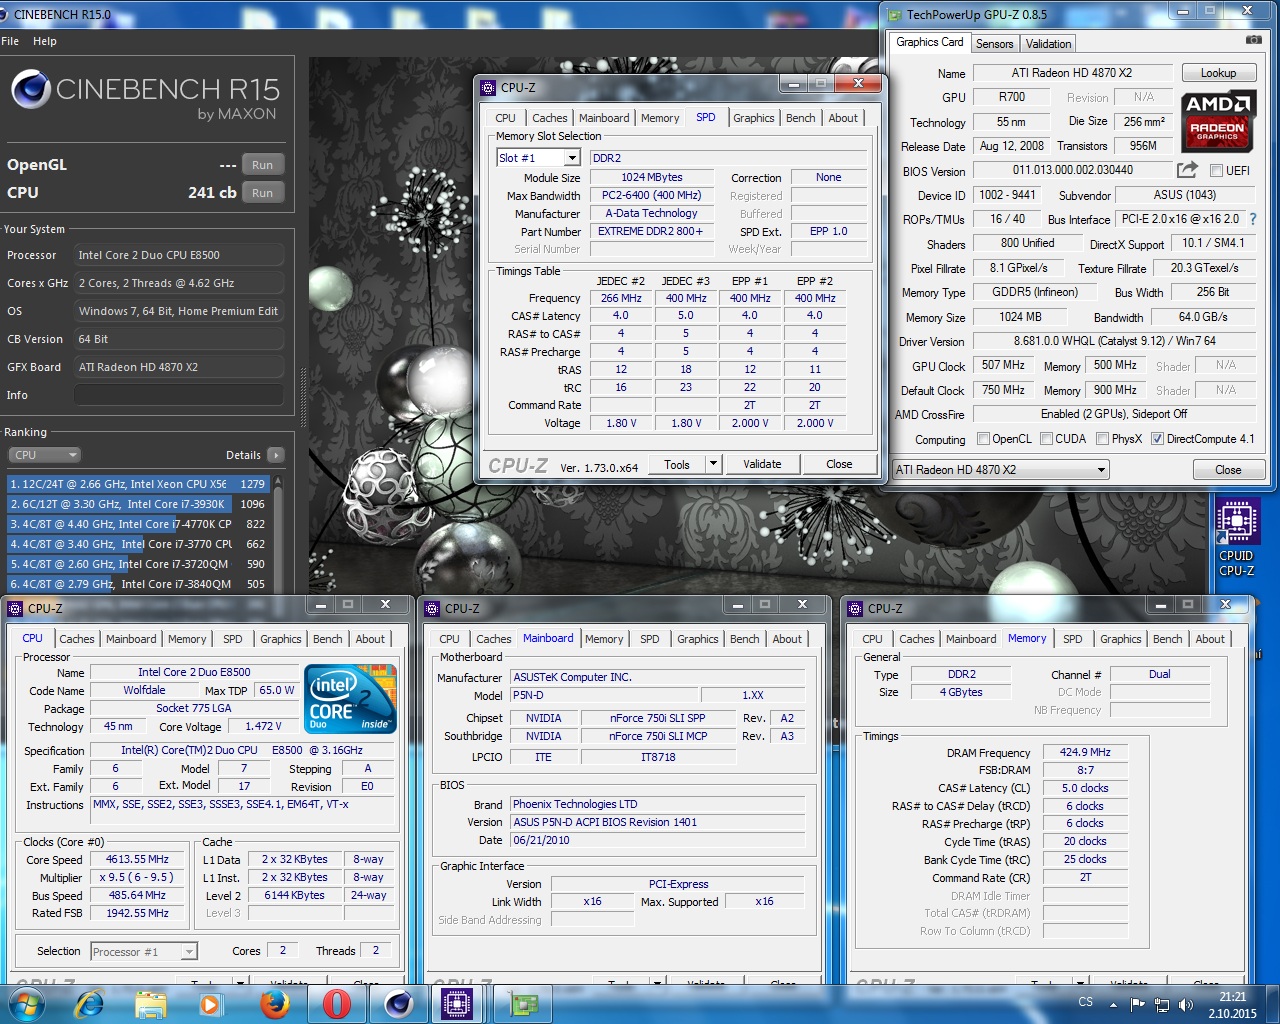Open Windows Media Player taskbar icon
1280x1024 pixels.
(211, 1003)
